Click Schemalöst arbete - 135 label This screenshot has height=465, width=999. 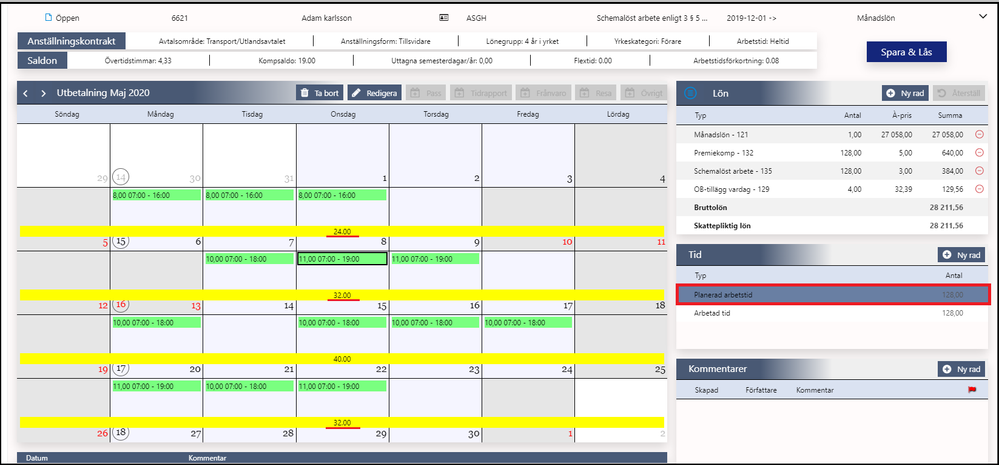click(733, 171)
